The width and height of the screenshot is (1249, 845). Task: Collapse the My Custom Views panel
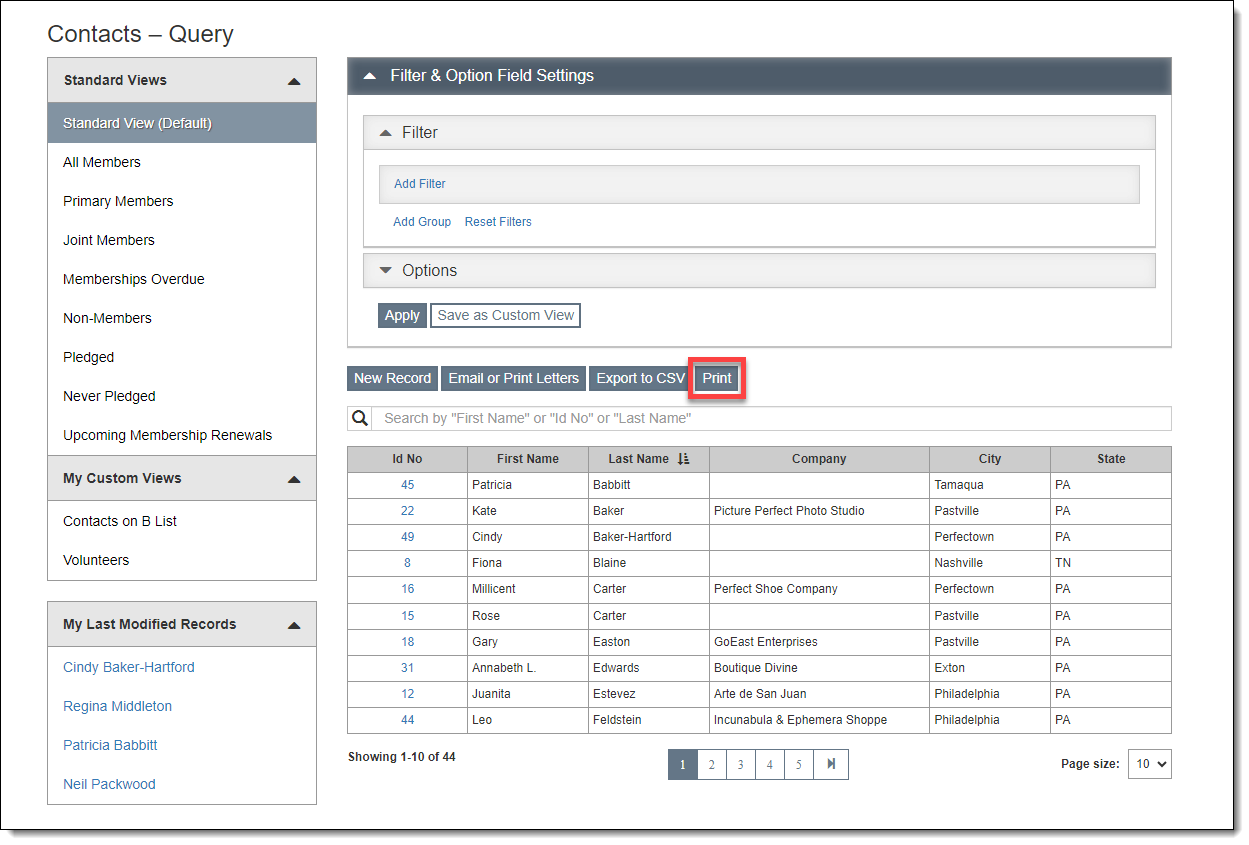coord(293,479)
